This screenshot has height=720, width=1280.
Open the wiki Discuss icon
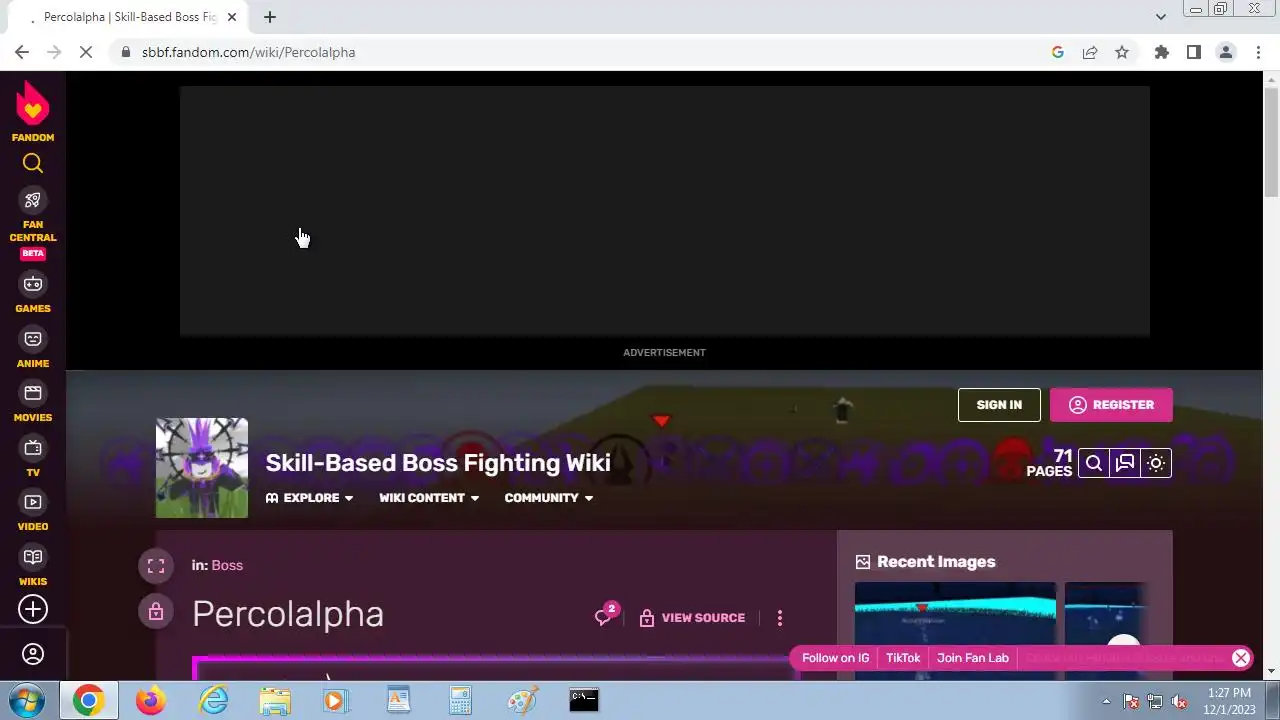pyautogui.click(x=1125, y=463)
